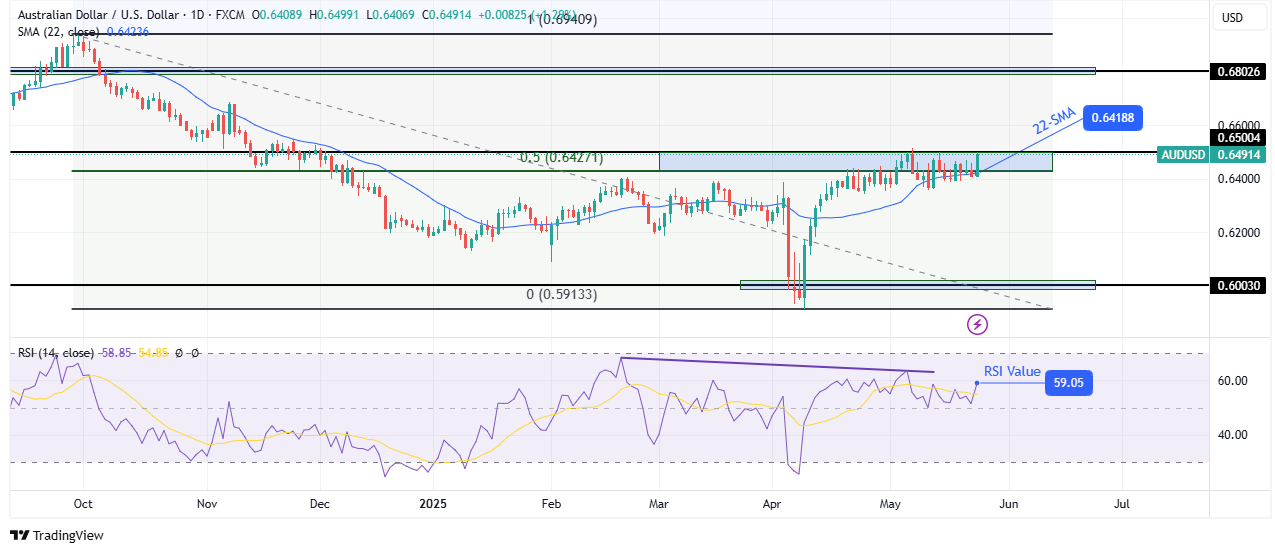Click the purple lightning event icon

click(x=977, y=324)
